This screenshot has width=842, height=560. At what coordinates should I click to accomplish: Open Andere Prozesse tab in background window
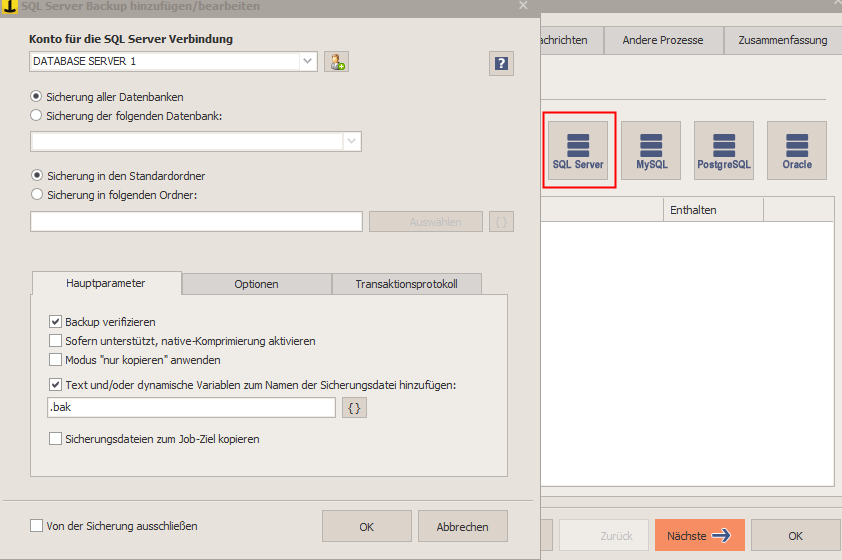(663, 40)
